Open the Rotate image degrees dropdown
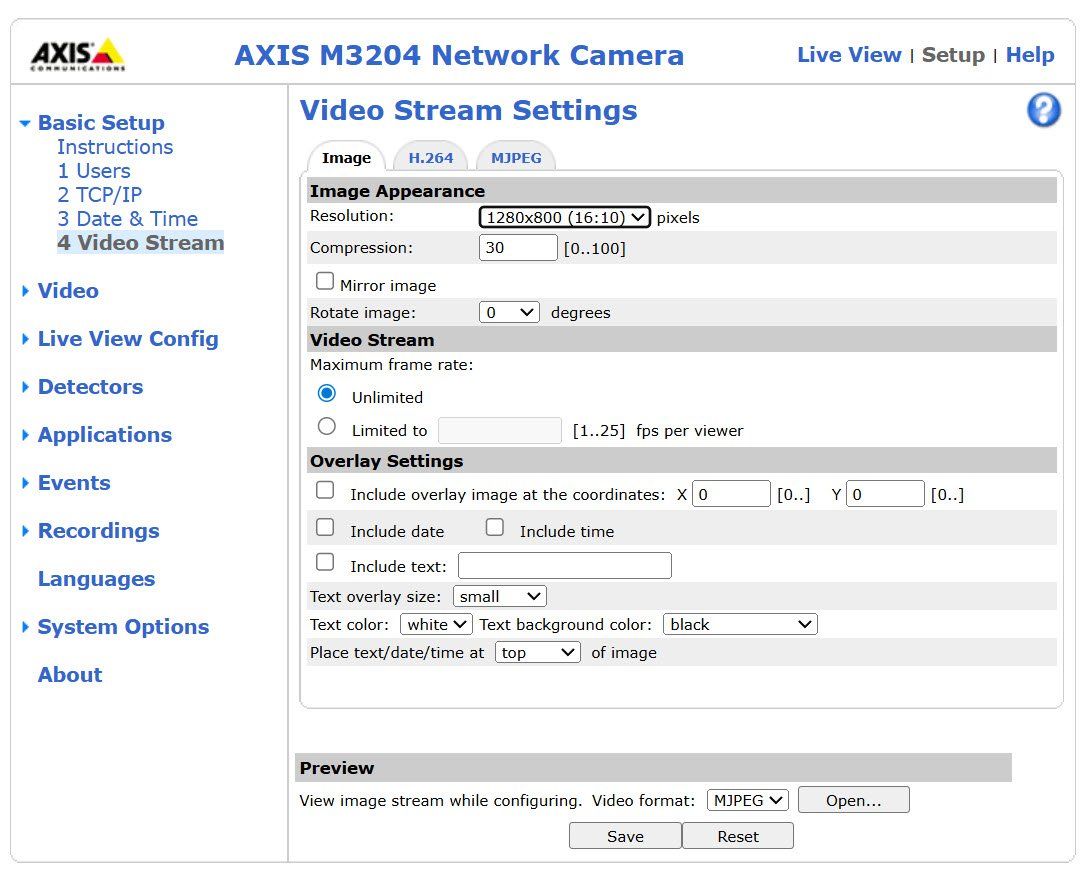Screen dimensions: 1089x870 509,311
